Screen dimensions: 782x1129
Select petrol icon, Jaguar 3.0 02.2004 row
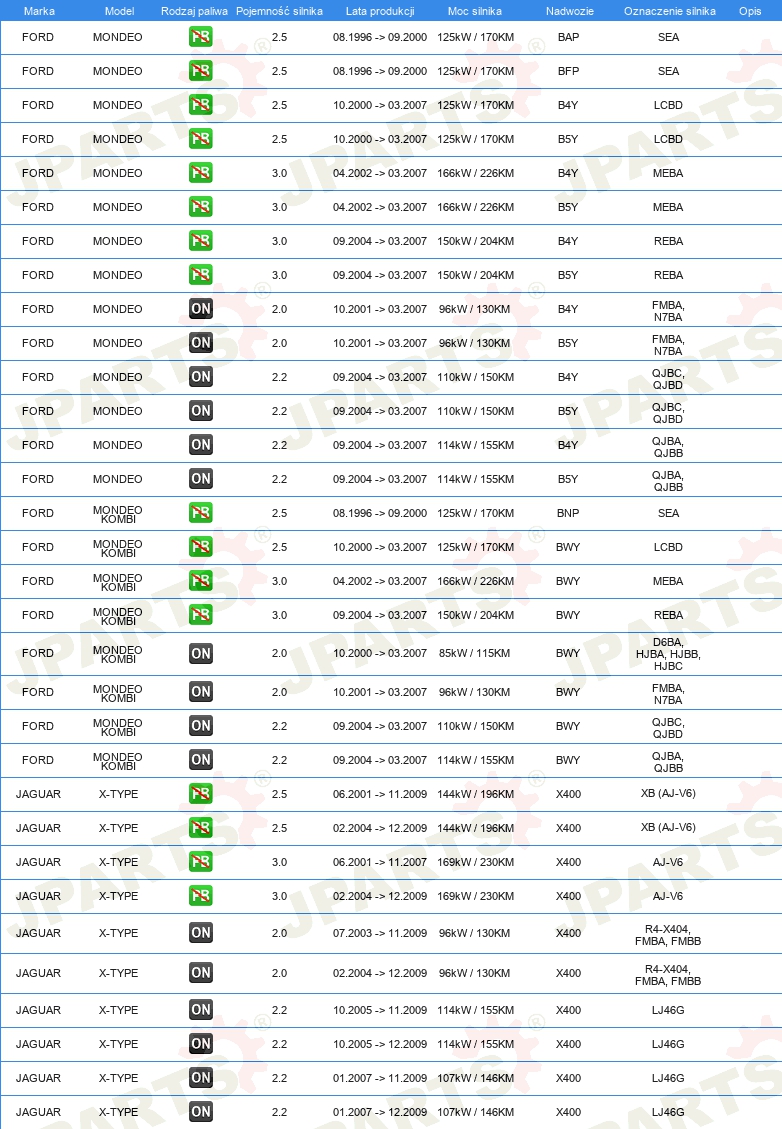(201, 896)
